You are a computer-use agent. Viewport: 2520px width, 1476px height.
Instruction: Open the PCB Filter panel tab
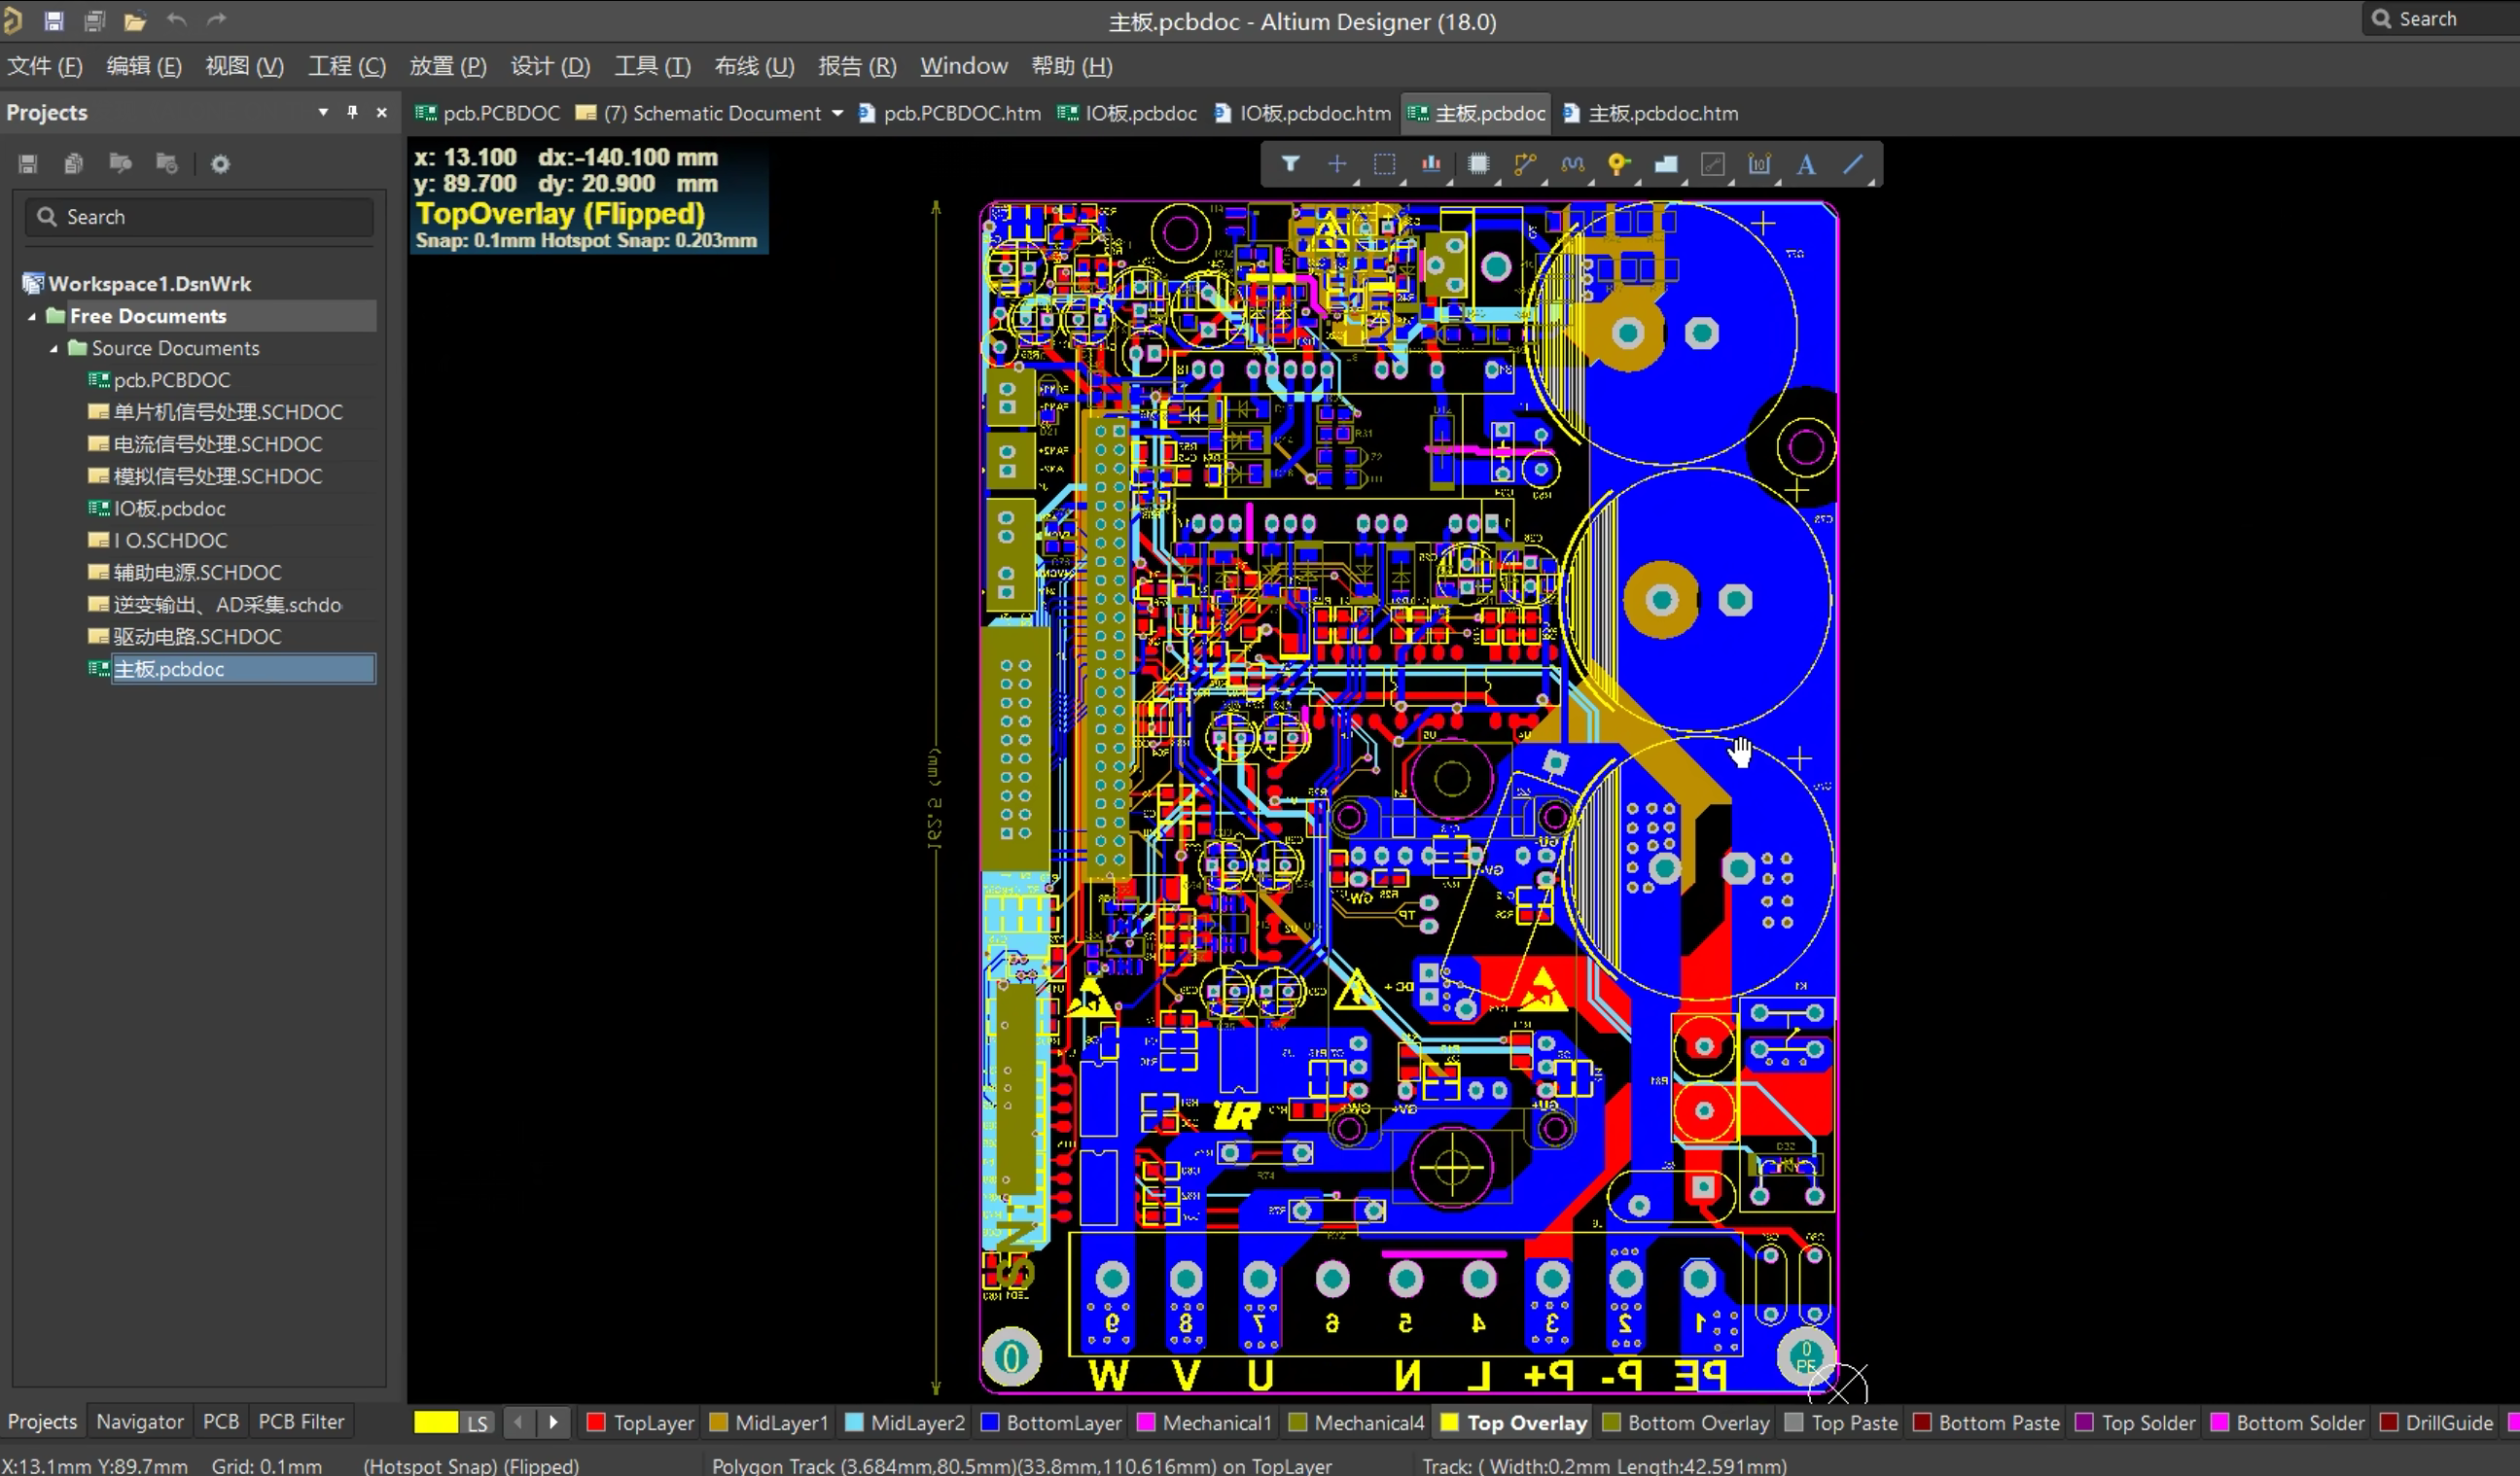coord(301,1421)
